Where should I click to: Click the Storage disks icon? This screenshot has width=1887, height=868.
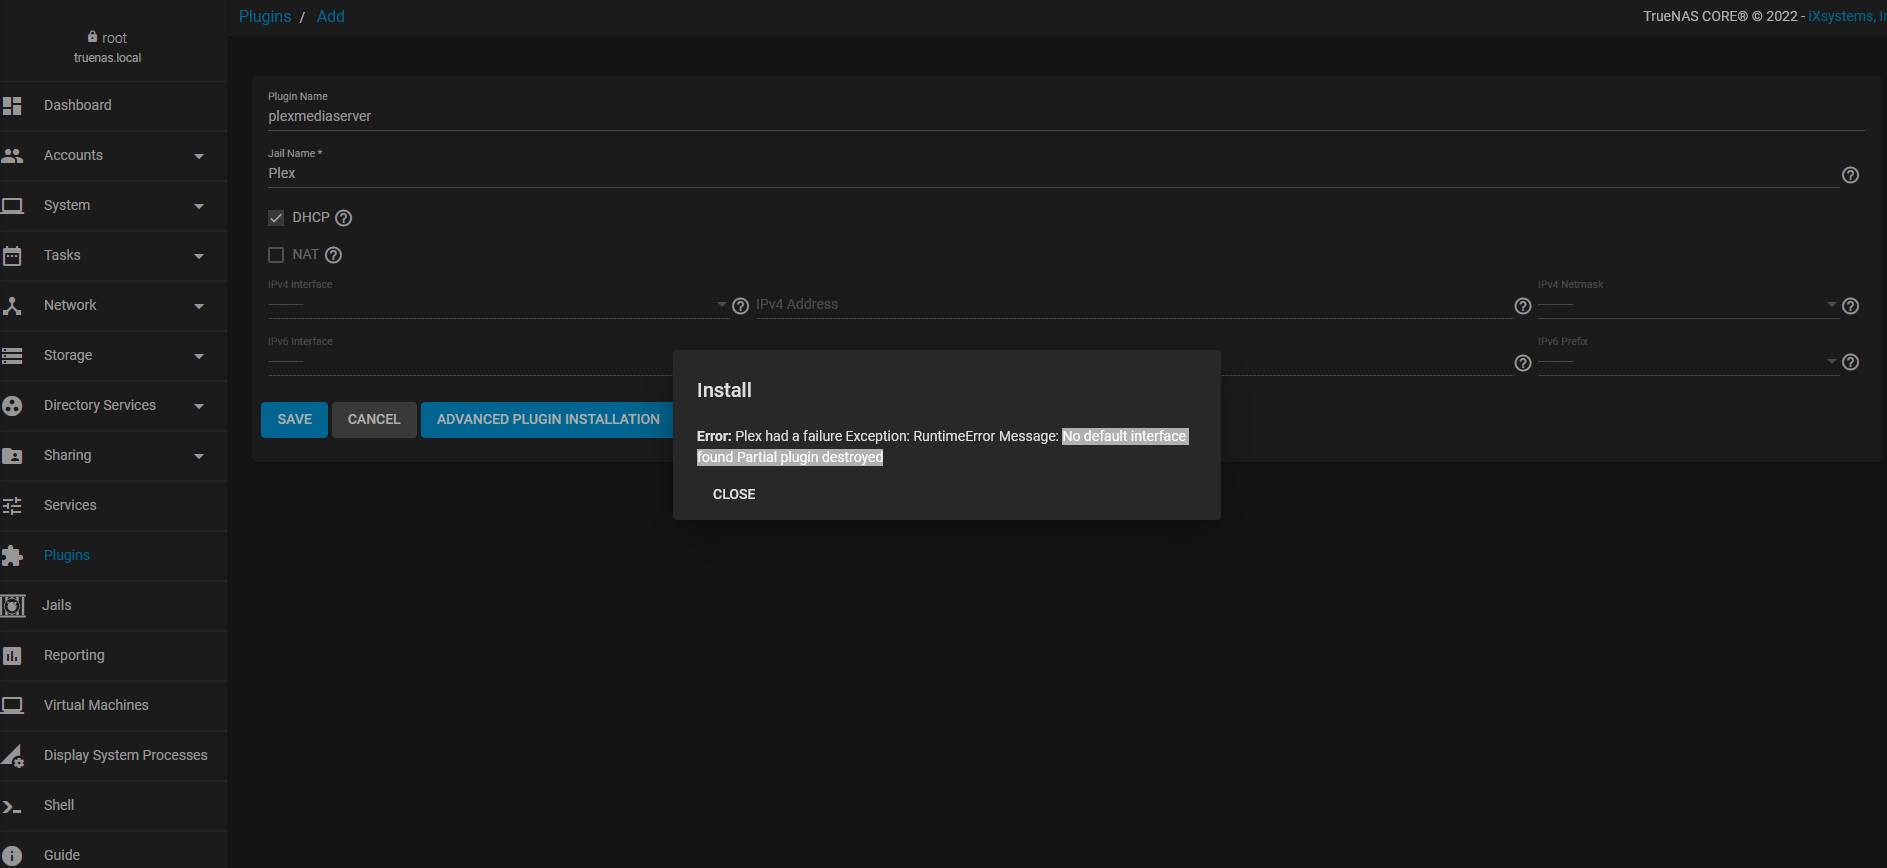point(12,355)
